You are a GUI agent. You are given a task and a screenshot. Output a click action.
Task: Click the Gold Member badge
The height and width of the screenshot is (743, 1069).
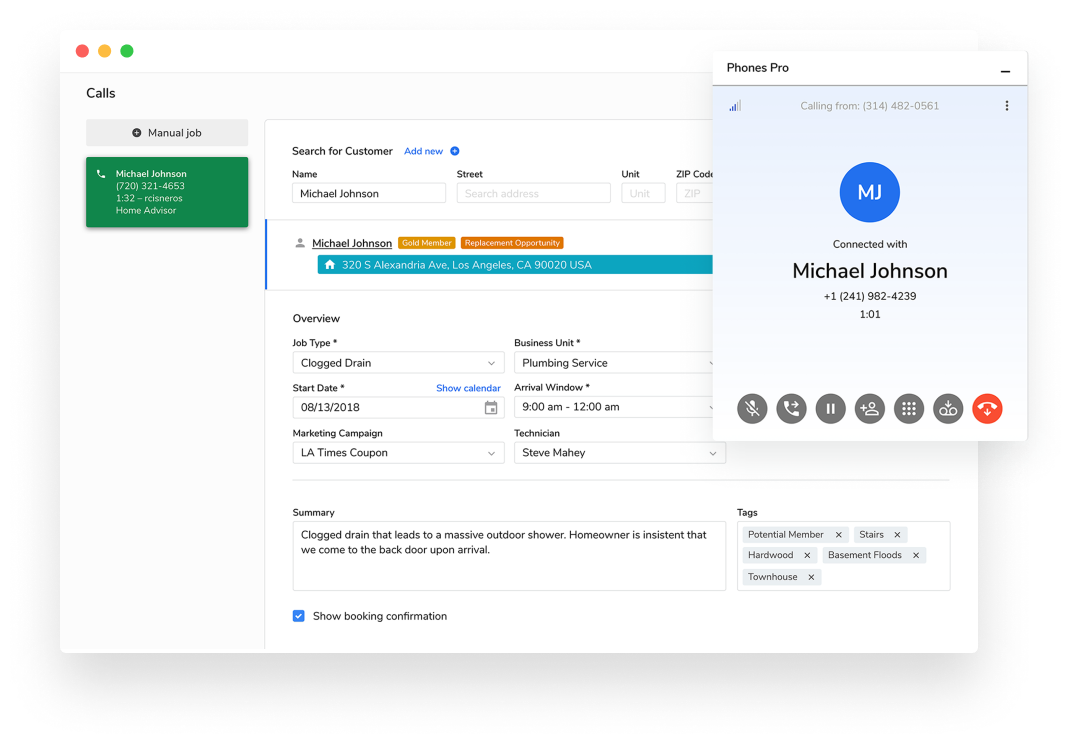click(x=427, y=243)
